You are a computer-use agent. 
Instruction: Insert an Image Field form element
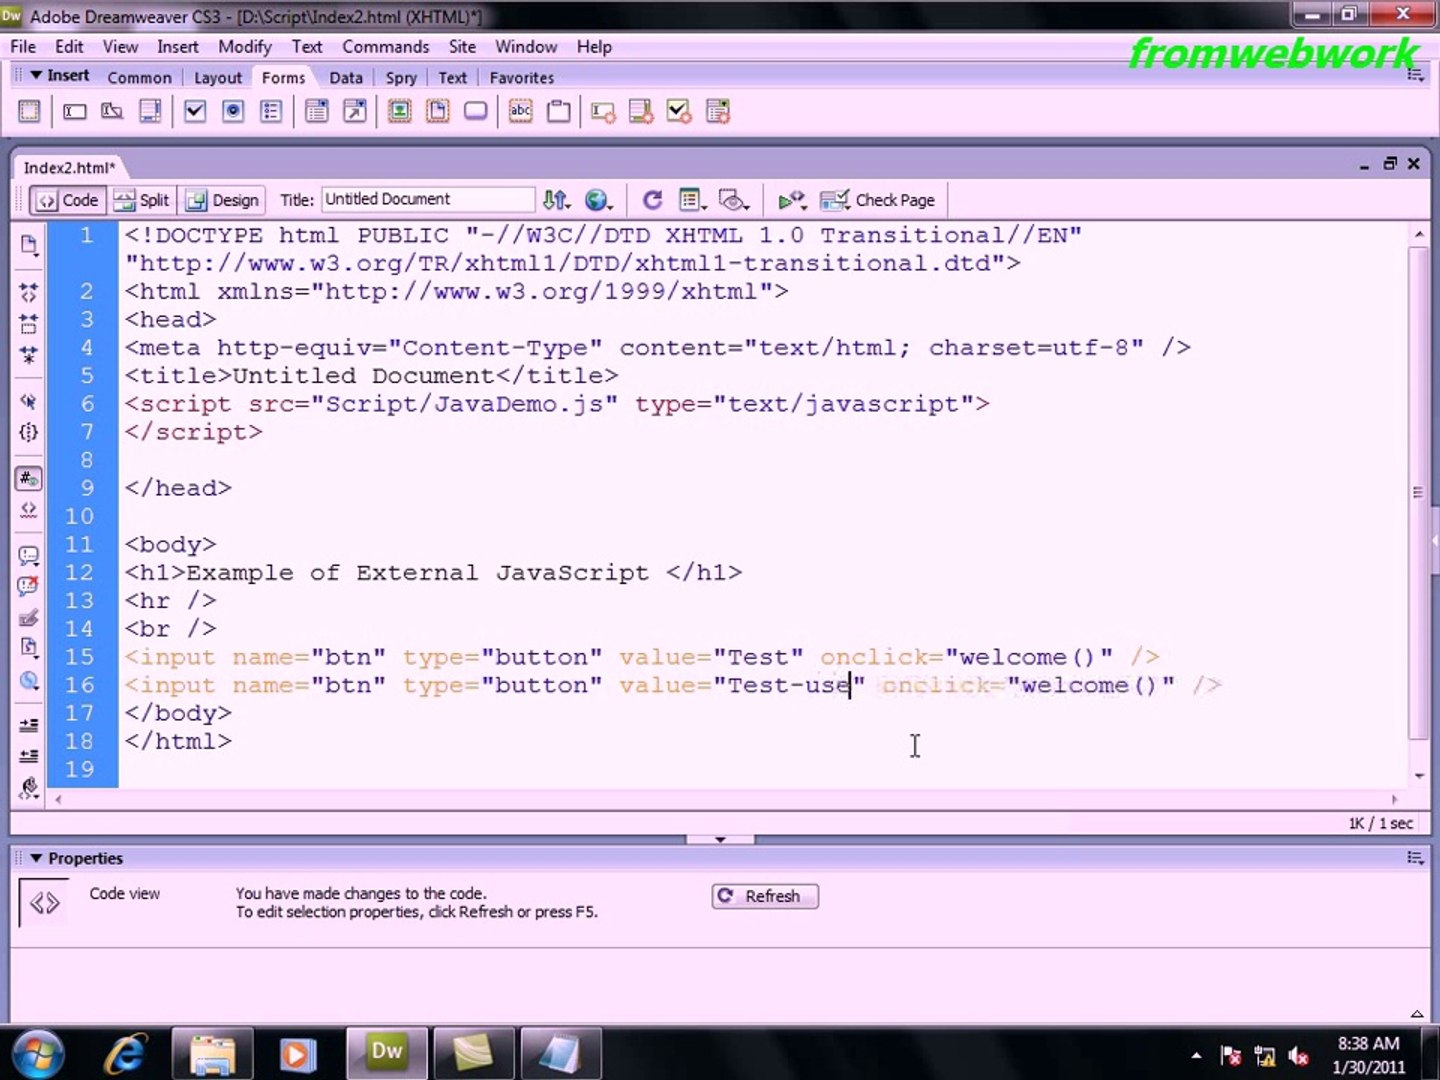(399, 111)
